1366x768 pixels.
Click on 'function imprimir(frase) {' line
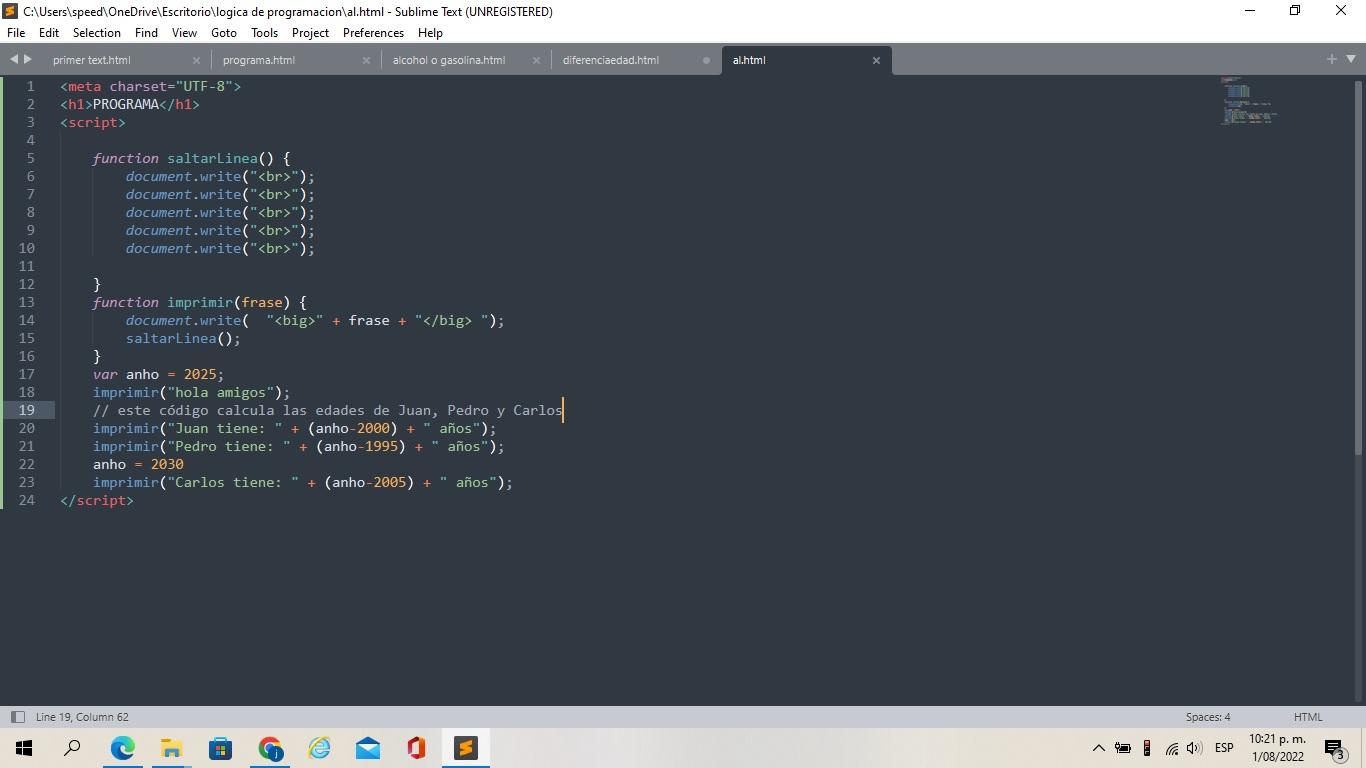pos(200,302)
